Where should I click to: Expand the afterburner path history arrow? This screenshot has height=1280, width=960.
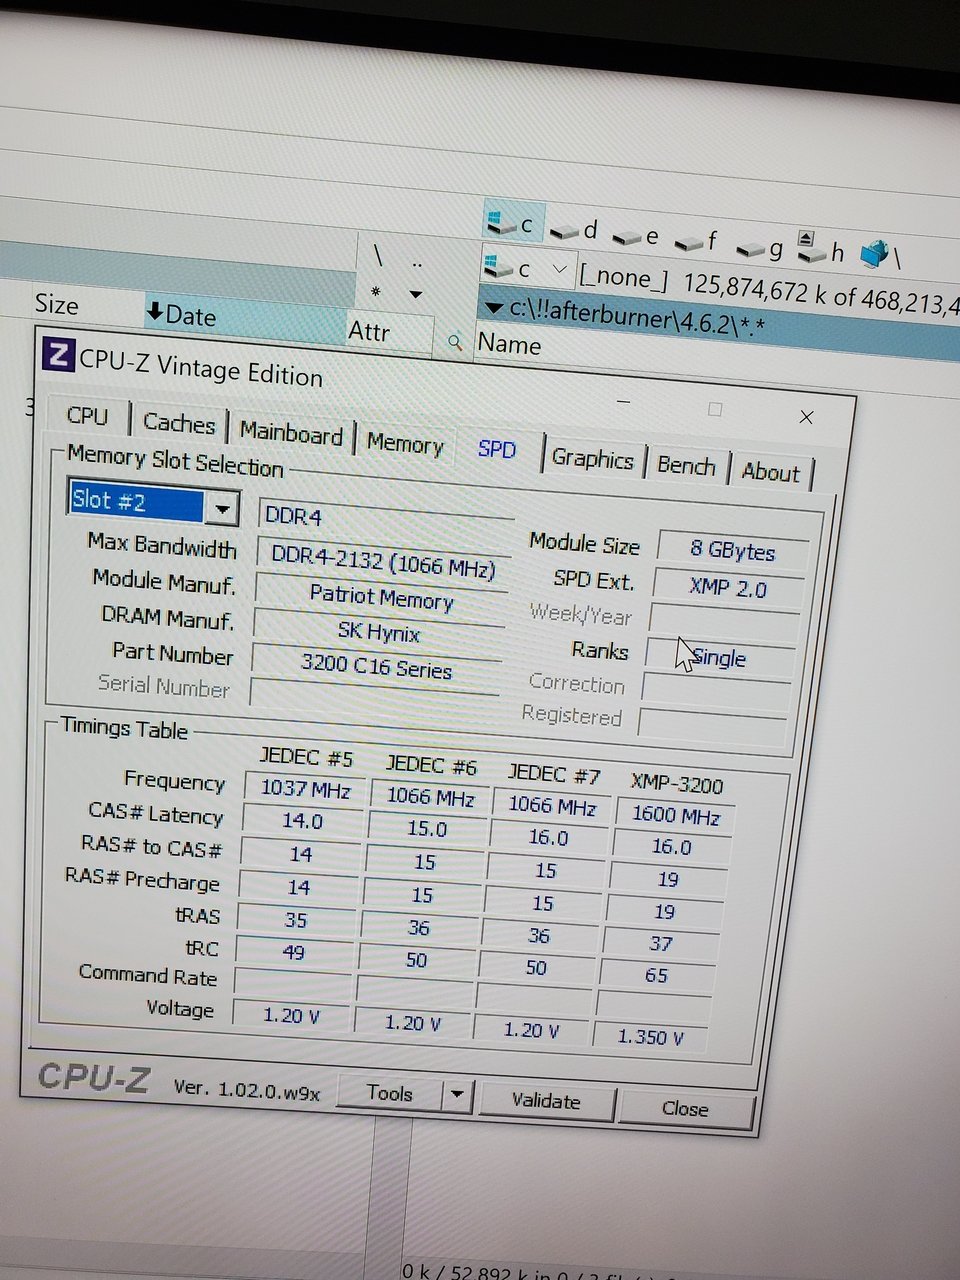pos(493,308)
